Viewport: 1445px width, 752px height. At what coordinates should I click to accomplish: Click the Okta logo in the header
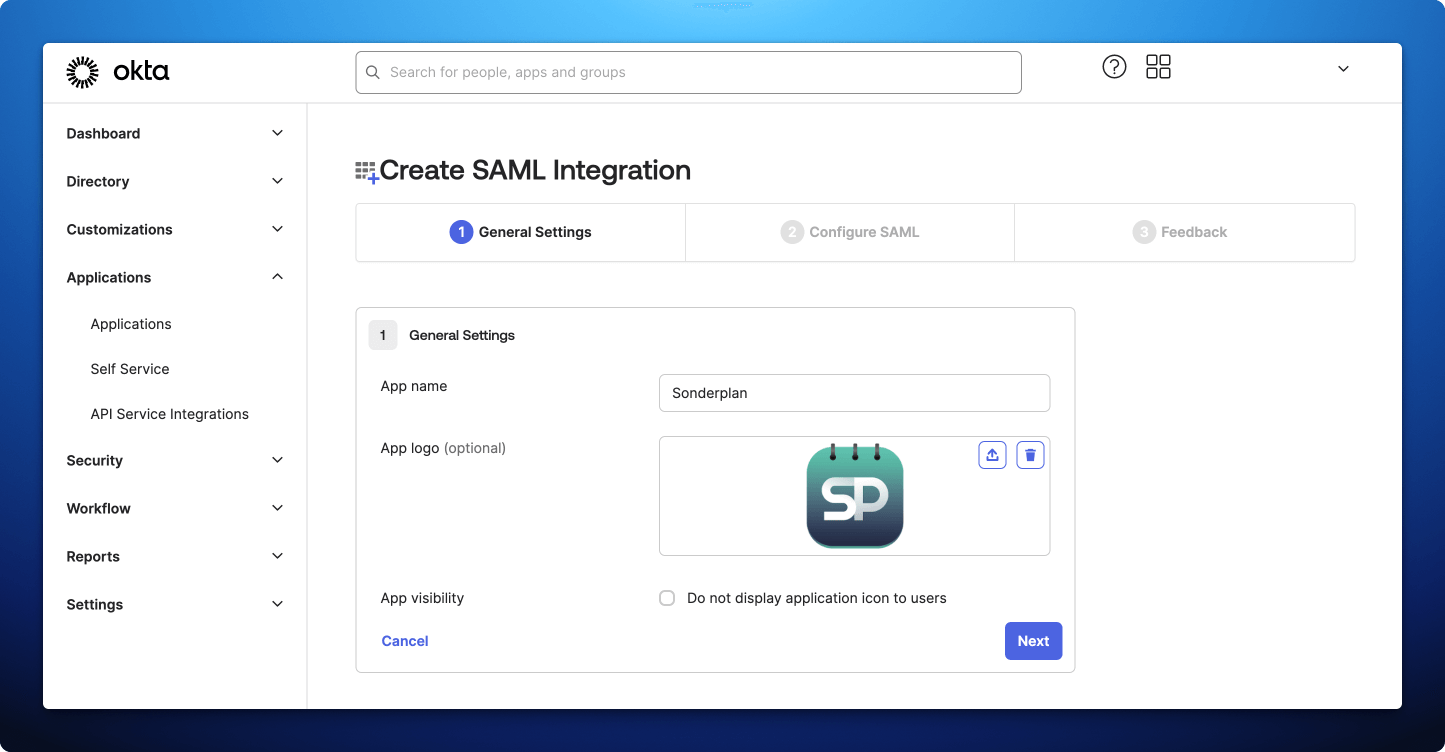(117, 71)
